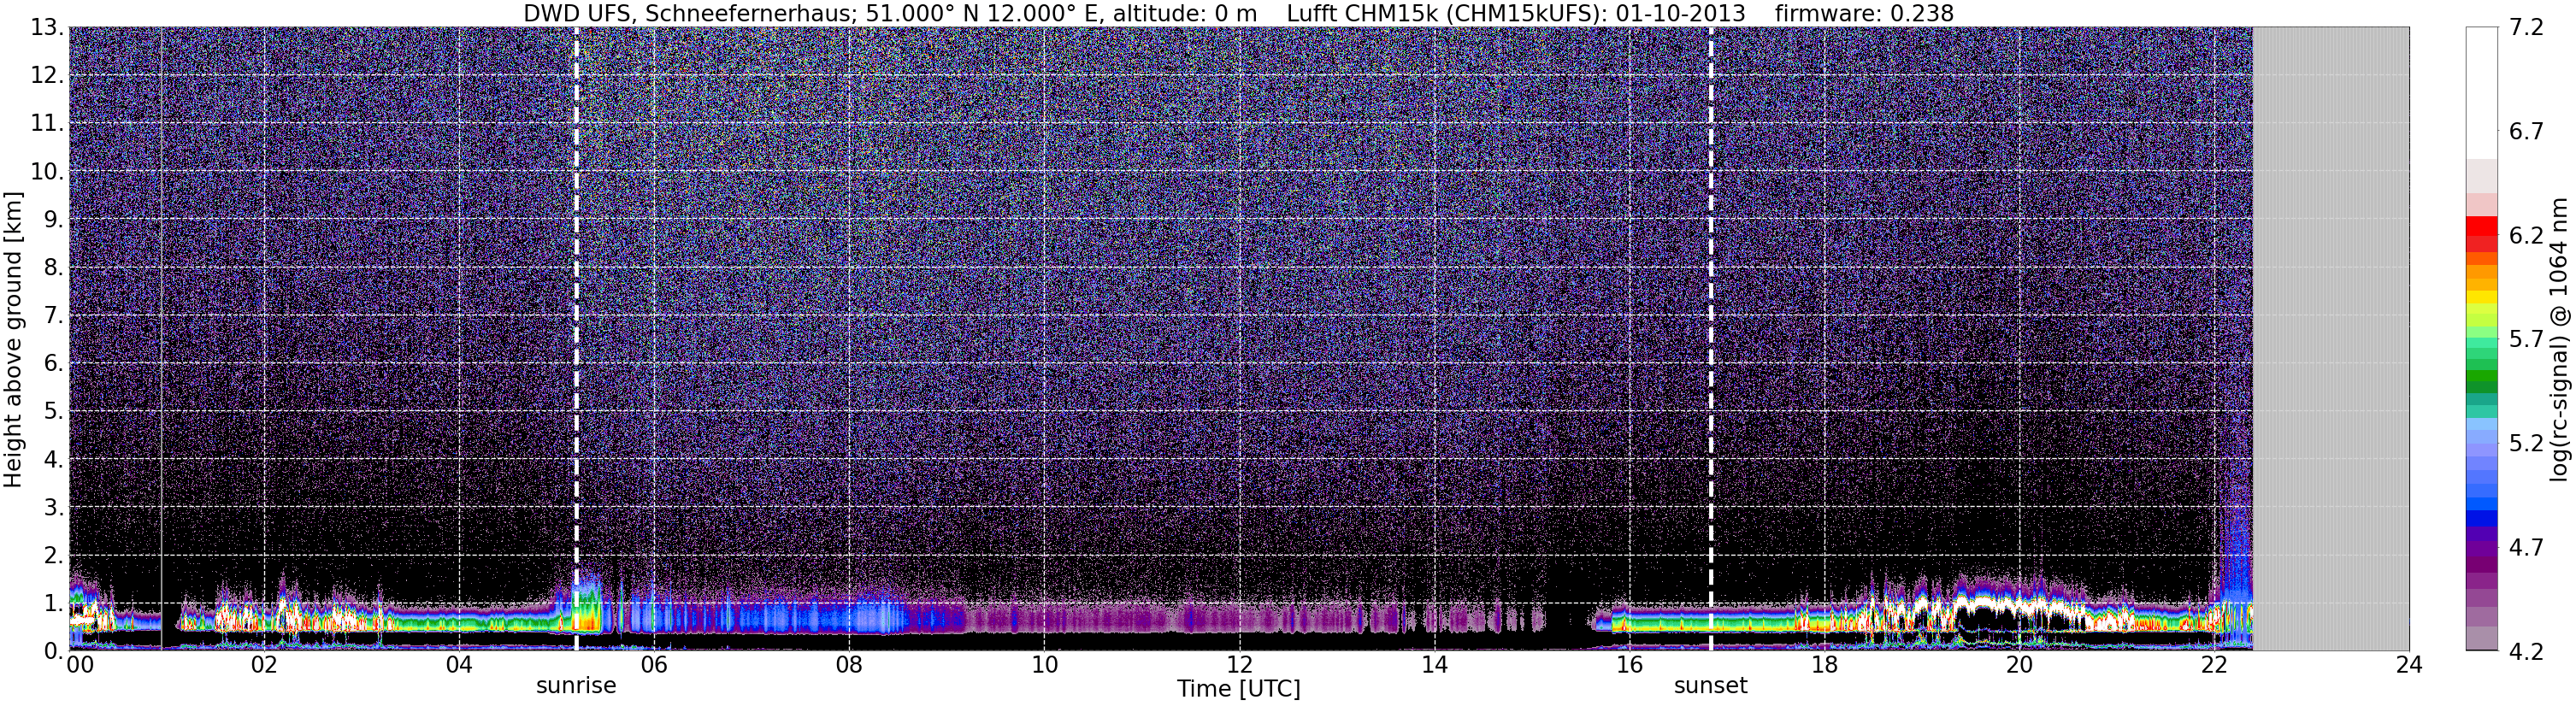
Task: Click the x-axis tick label '24'
Action: [x=2409, y=666]
